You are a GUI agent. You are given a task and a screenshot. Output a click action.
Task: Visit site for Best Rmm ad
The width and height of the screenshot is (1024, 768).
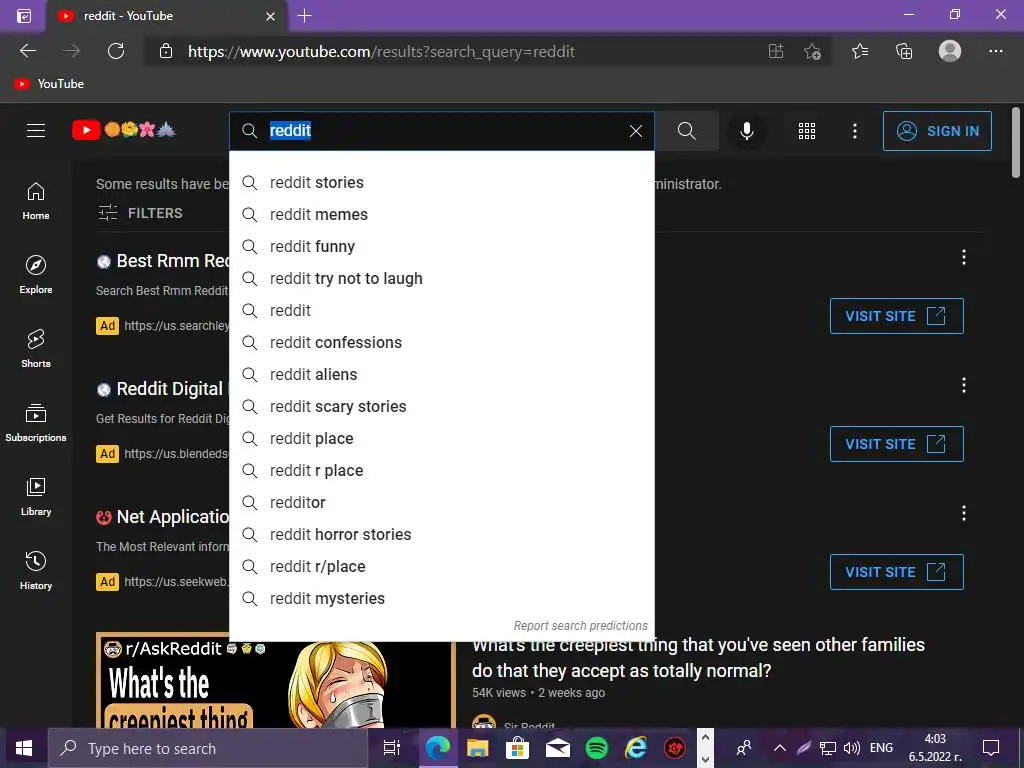897,316
